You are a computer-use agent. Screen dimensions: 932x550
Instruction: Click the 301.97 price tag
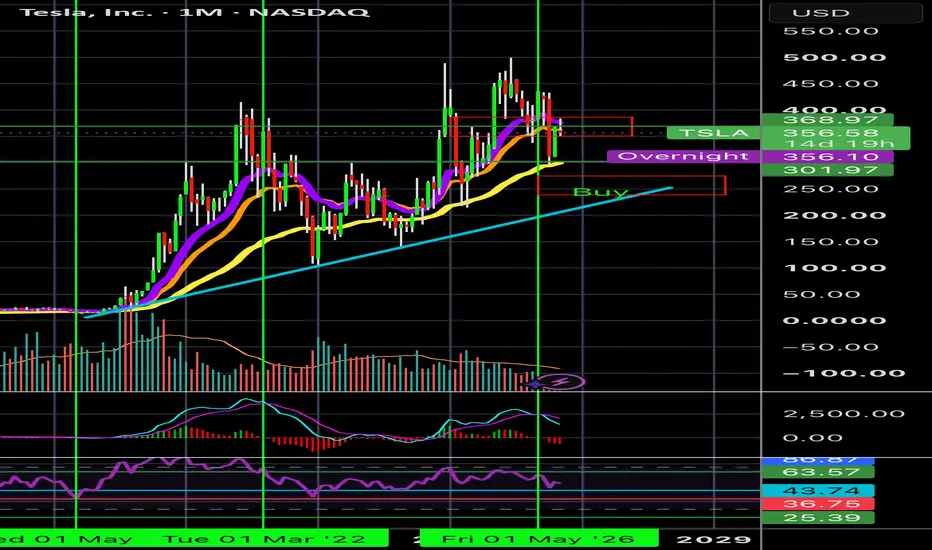click(827, 170)
